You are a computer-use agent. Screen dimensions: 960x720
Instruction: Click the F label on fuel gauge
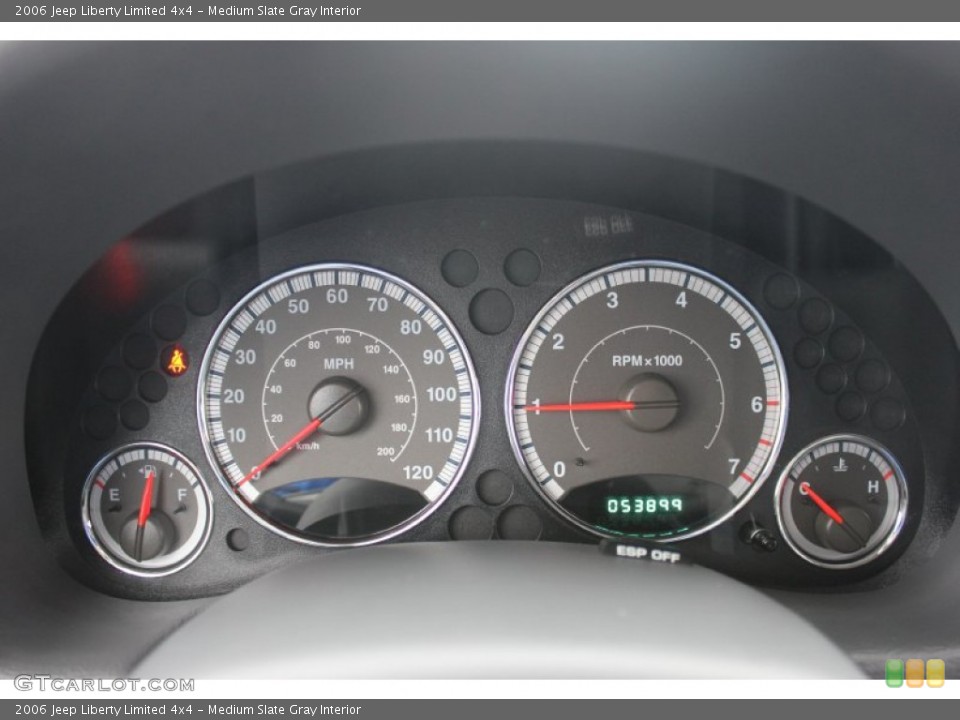point(182,494)
